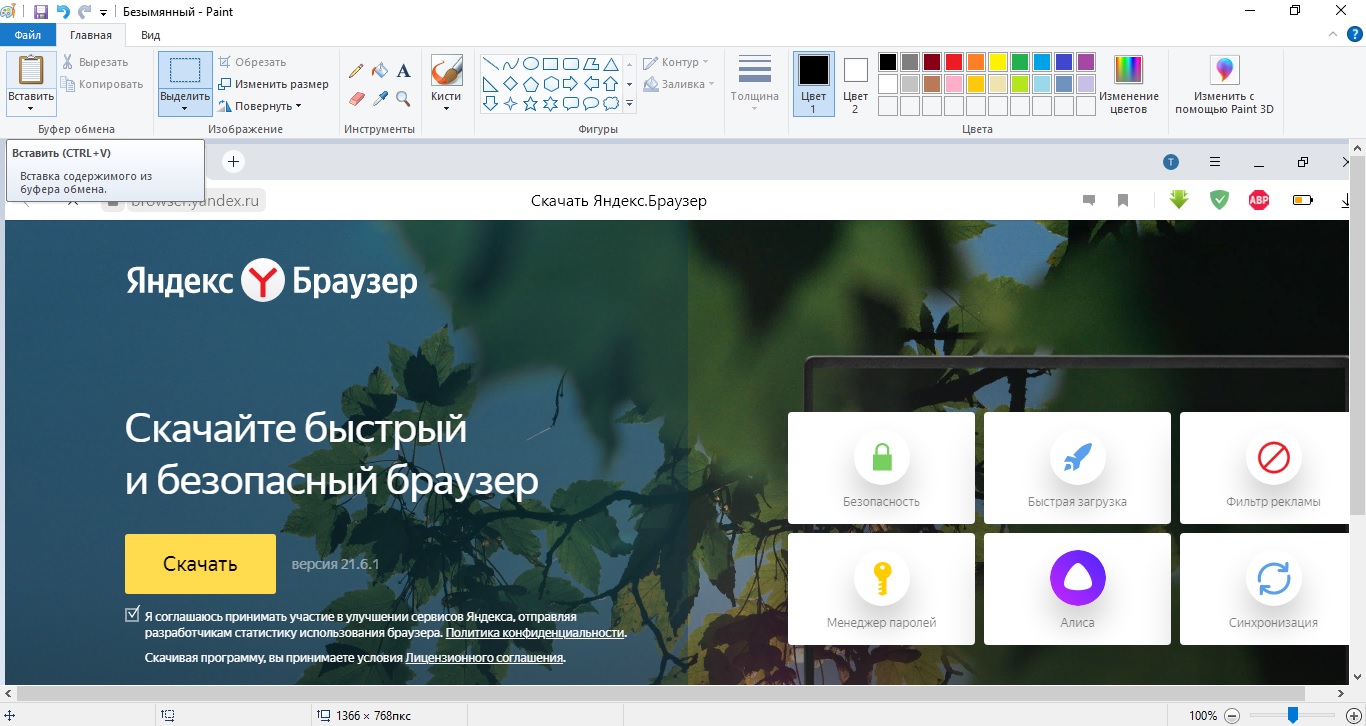Toggle the Color 2 selector

(x=855, y=84)
